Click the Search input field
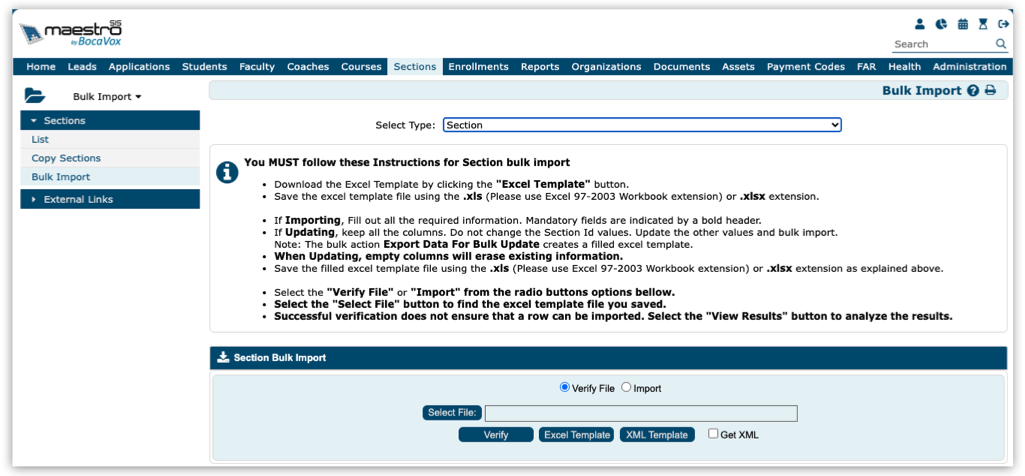Viewport: 1025px width, 476px height. [x=940, y=44]
